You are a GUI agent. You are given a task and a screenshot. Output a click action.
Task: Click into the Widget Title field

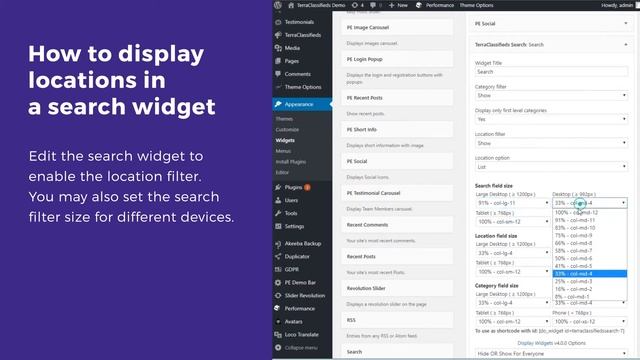(551, 72)
